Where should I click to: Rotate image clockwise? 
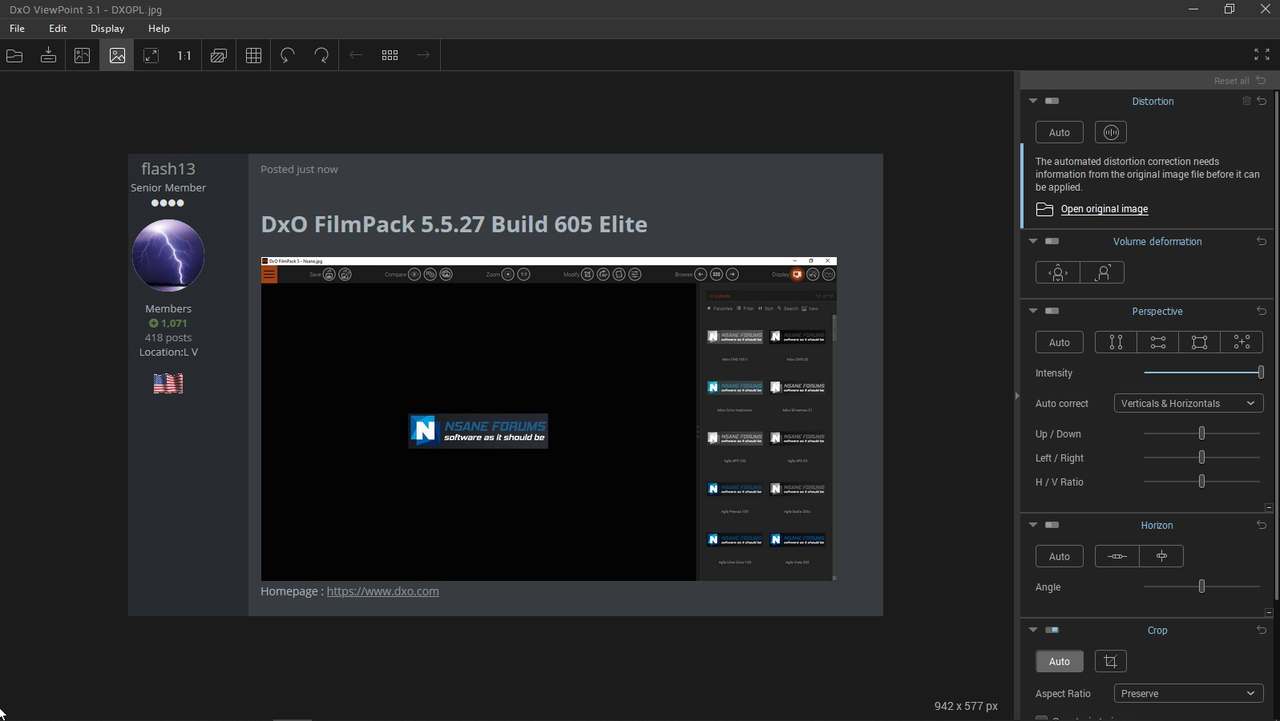point(322,56)
